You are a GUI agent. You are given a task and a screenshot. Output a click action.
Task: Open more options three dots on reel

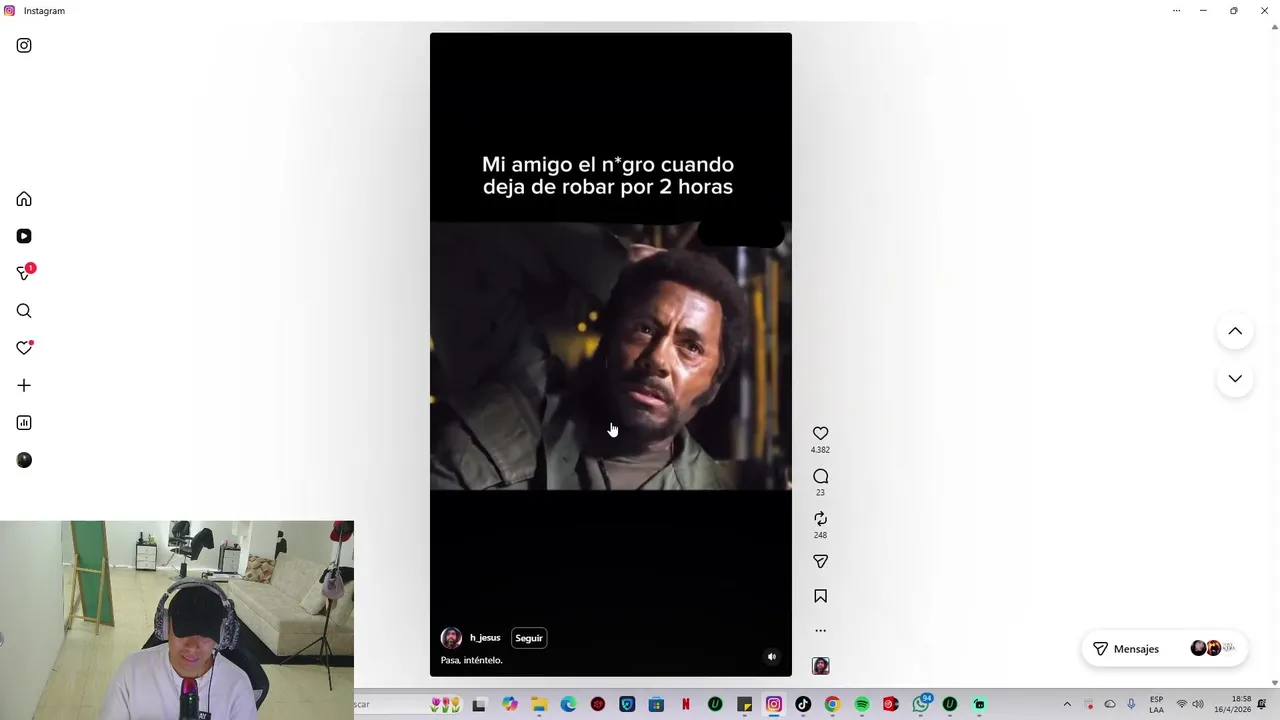pyautogui.click(x=820, y=631)
